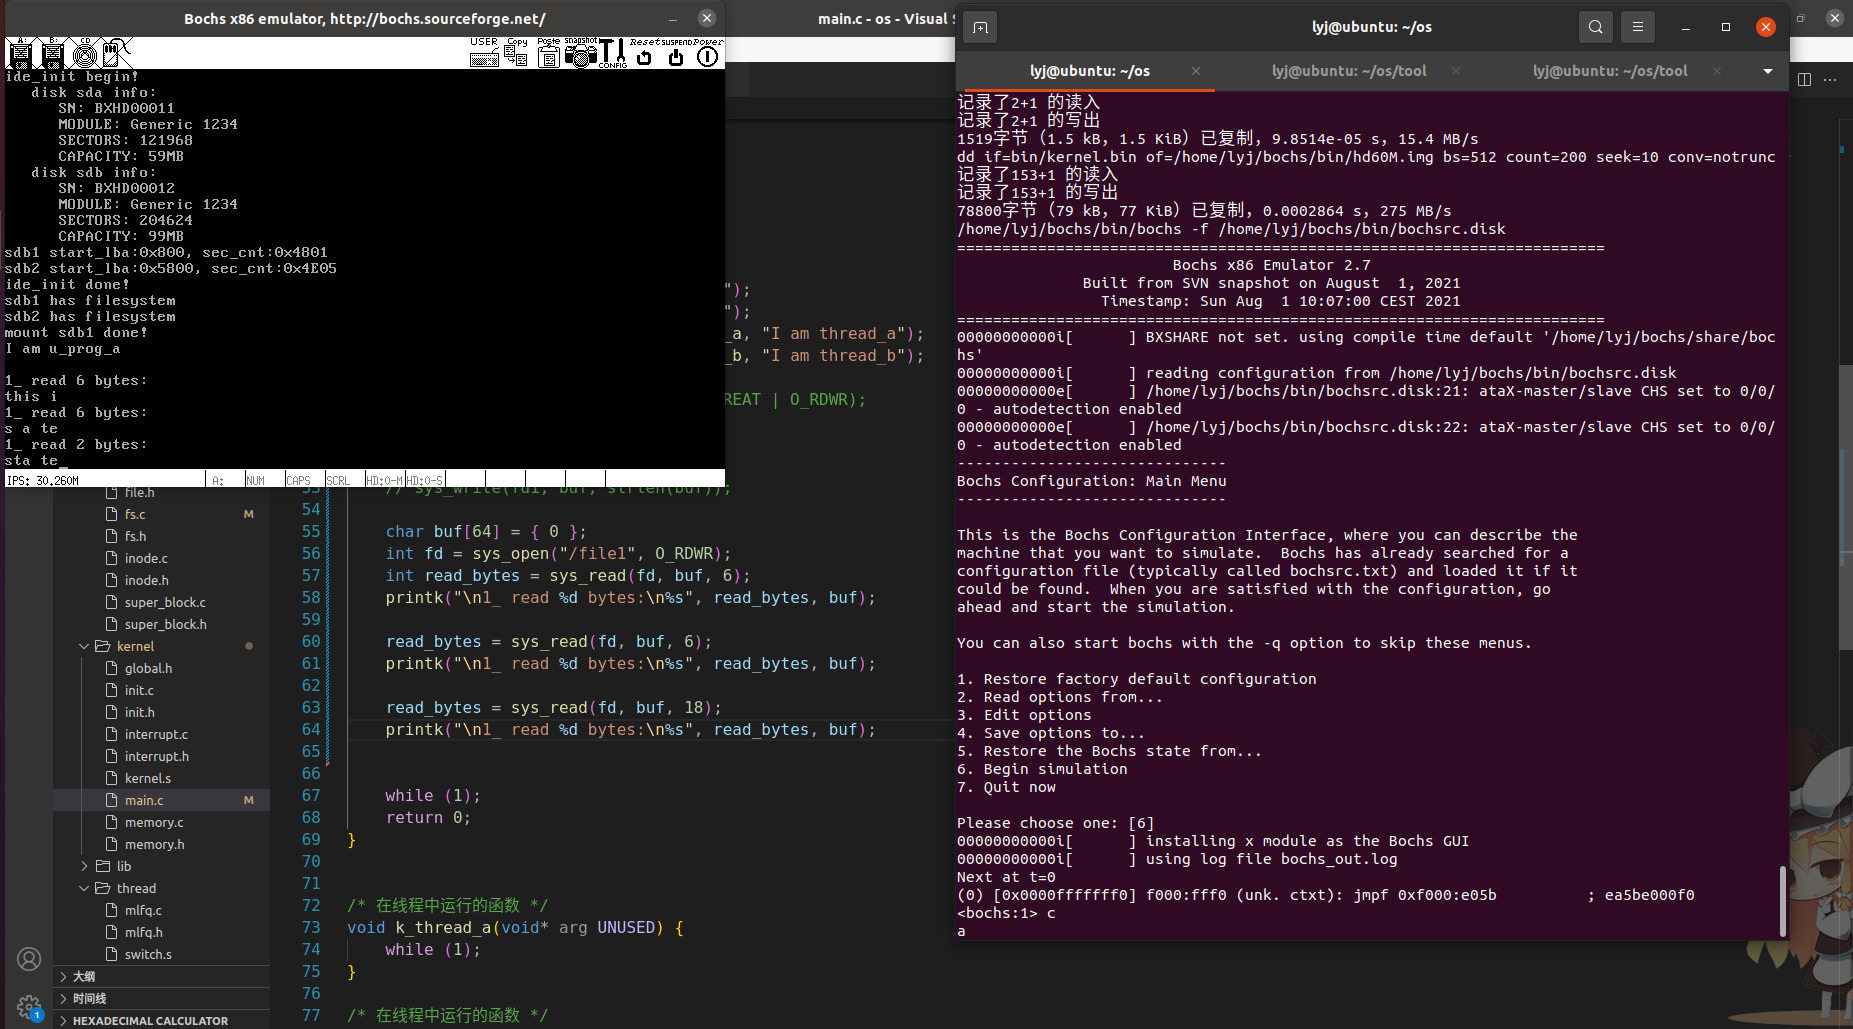Click VS Code split editor icon
This screenshot has height=1029, width=1853.
point(1804,80)
